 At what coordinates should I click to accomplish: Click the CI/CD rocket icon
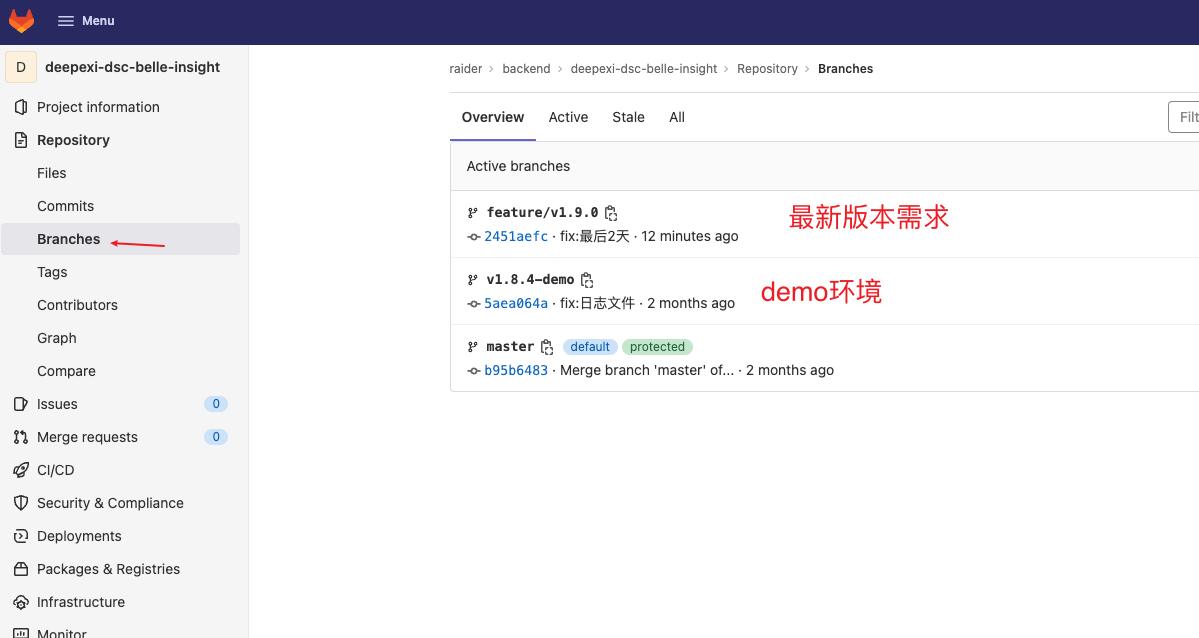click(20, 470)
